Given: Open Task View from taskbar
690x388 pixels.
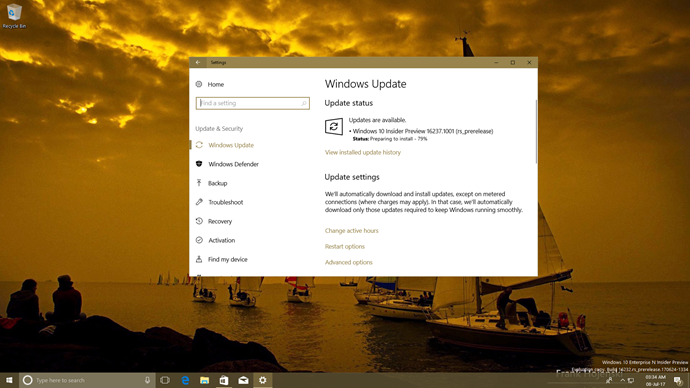Looking at the screenshot, I should point(165,380).
